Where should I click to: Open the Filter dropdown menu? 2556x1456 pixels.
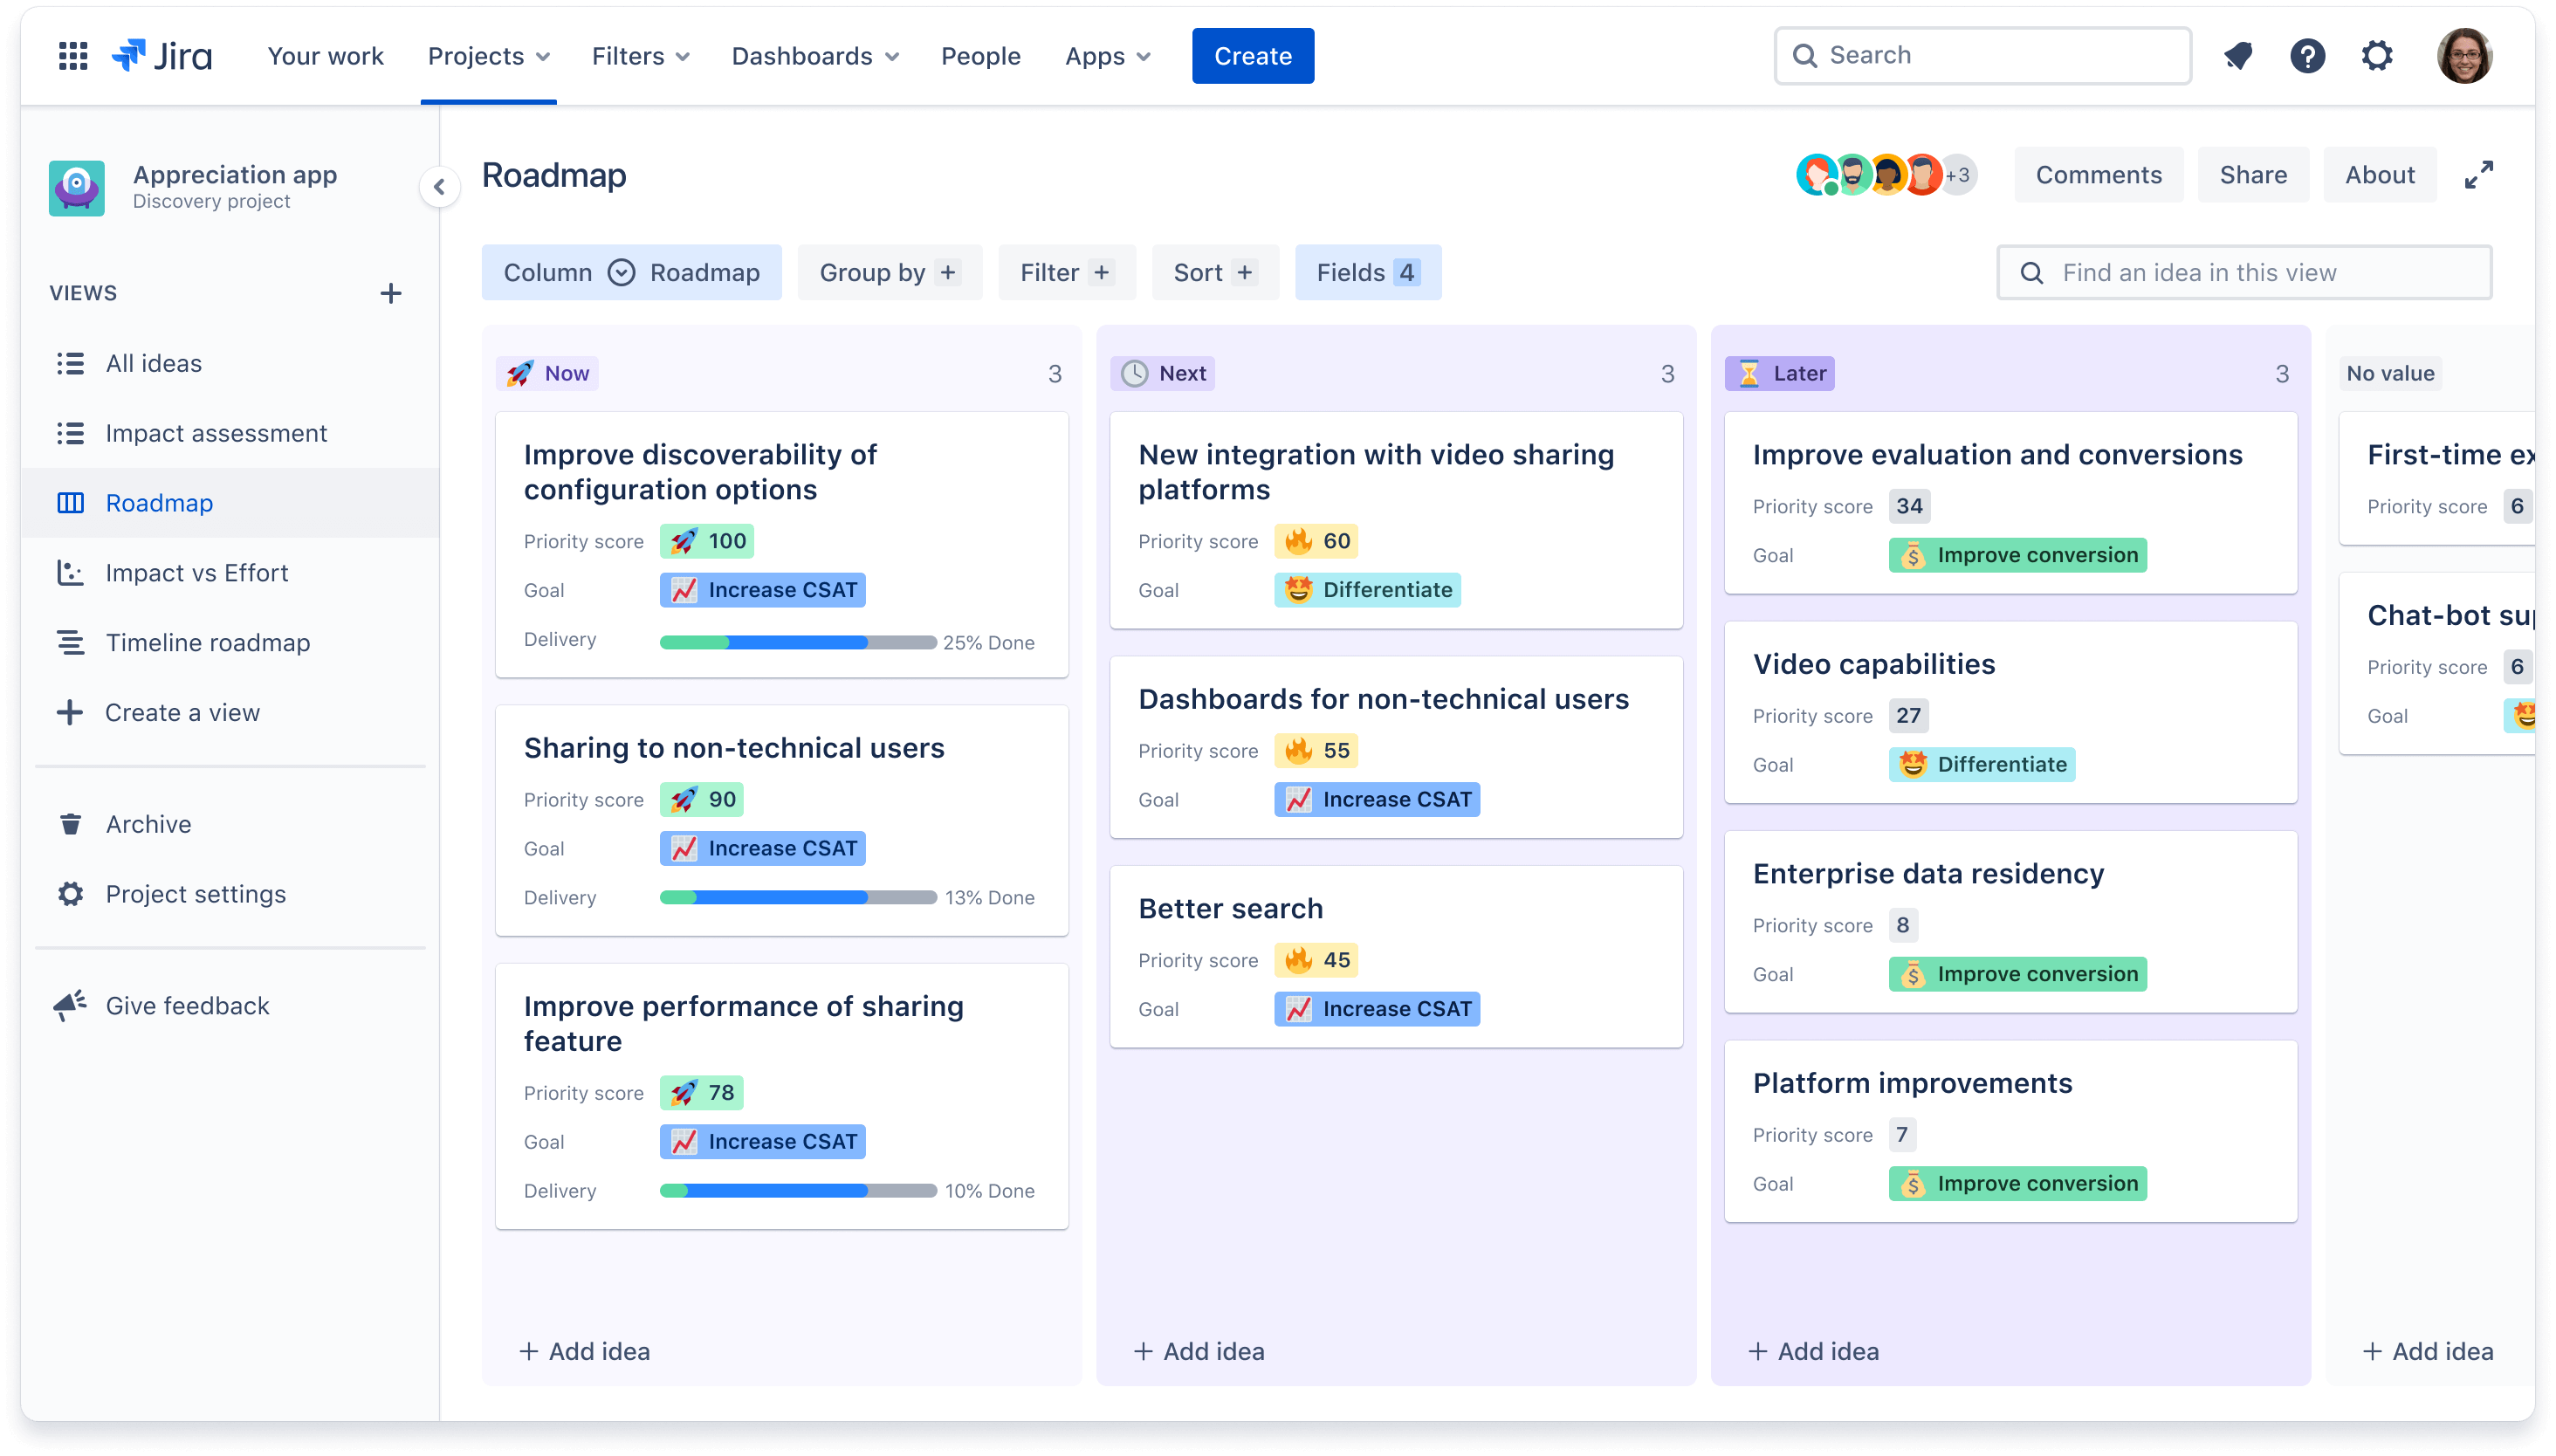click(1066, 272)
